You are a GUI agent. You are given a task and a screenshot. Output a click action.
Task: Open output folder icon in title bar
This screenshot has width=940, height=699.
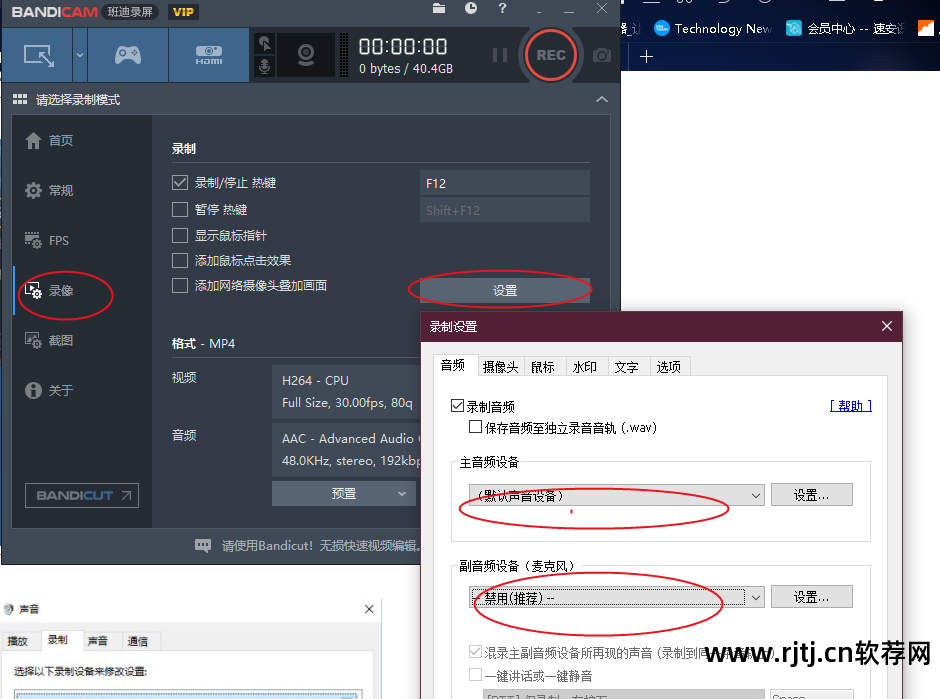point(439,8)
